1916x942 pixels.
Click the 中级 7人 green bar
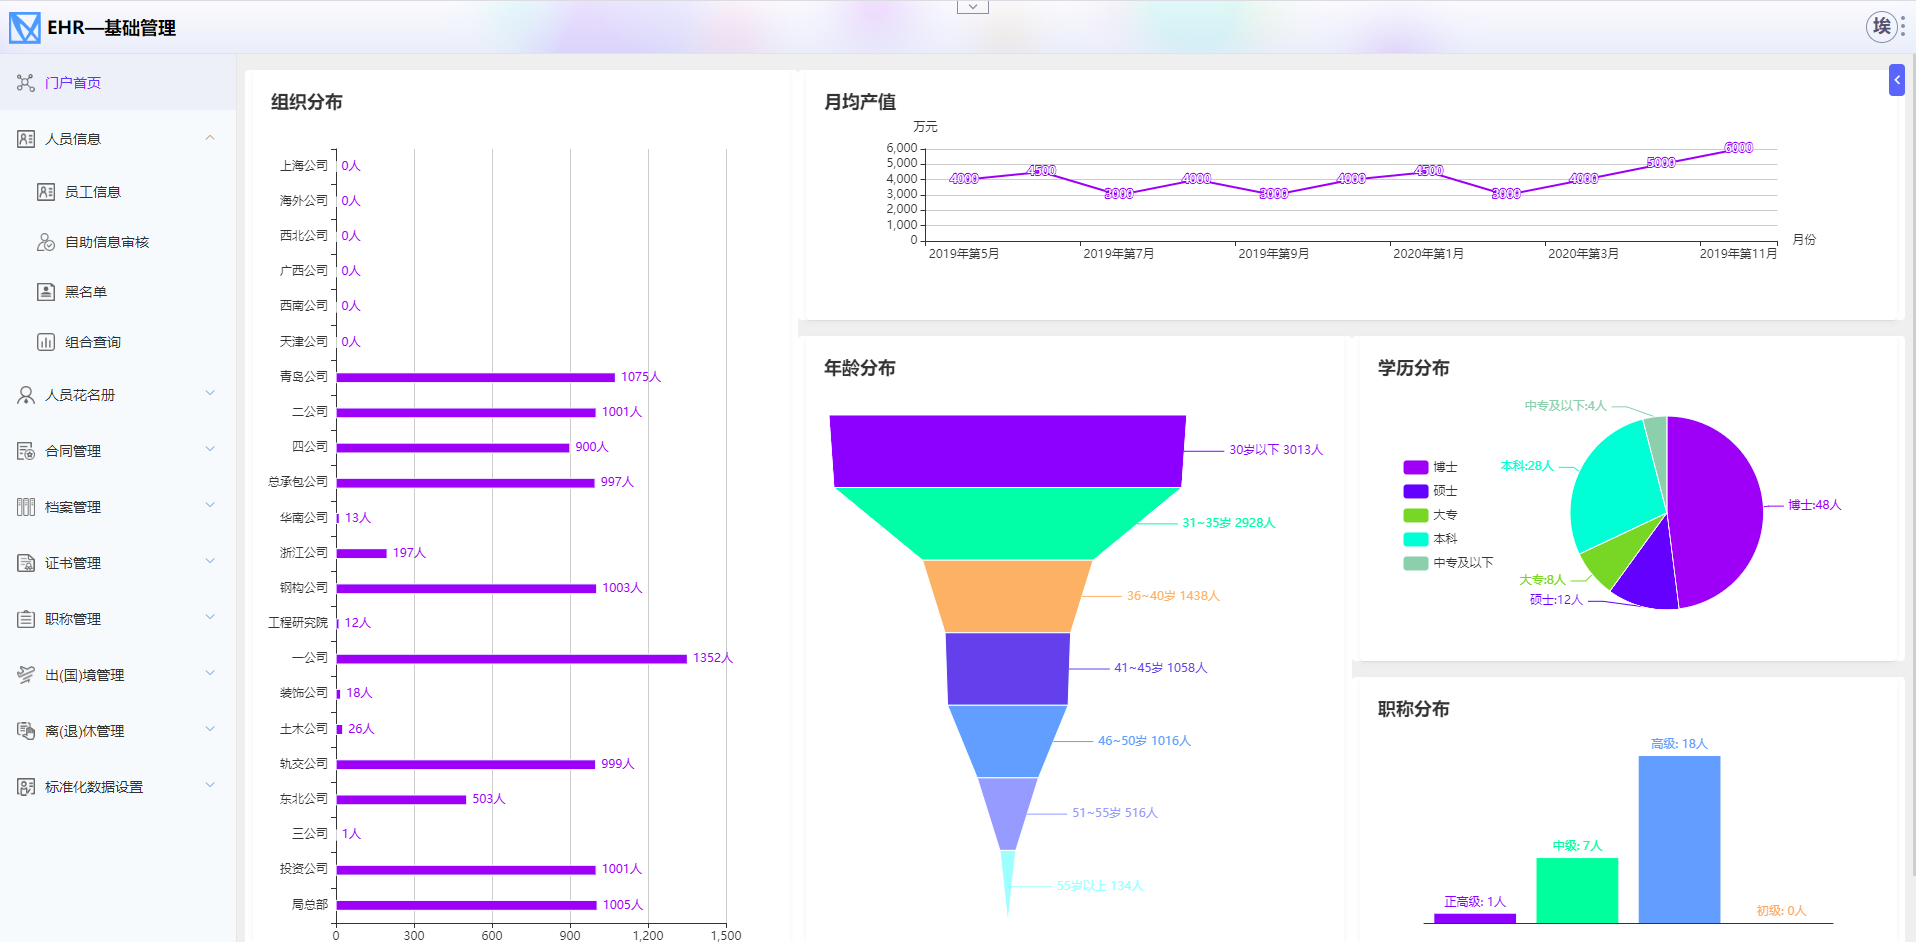pyautogui.click(x=1577, y=890)
